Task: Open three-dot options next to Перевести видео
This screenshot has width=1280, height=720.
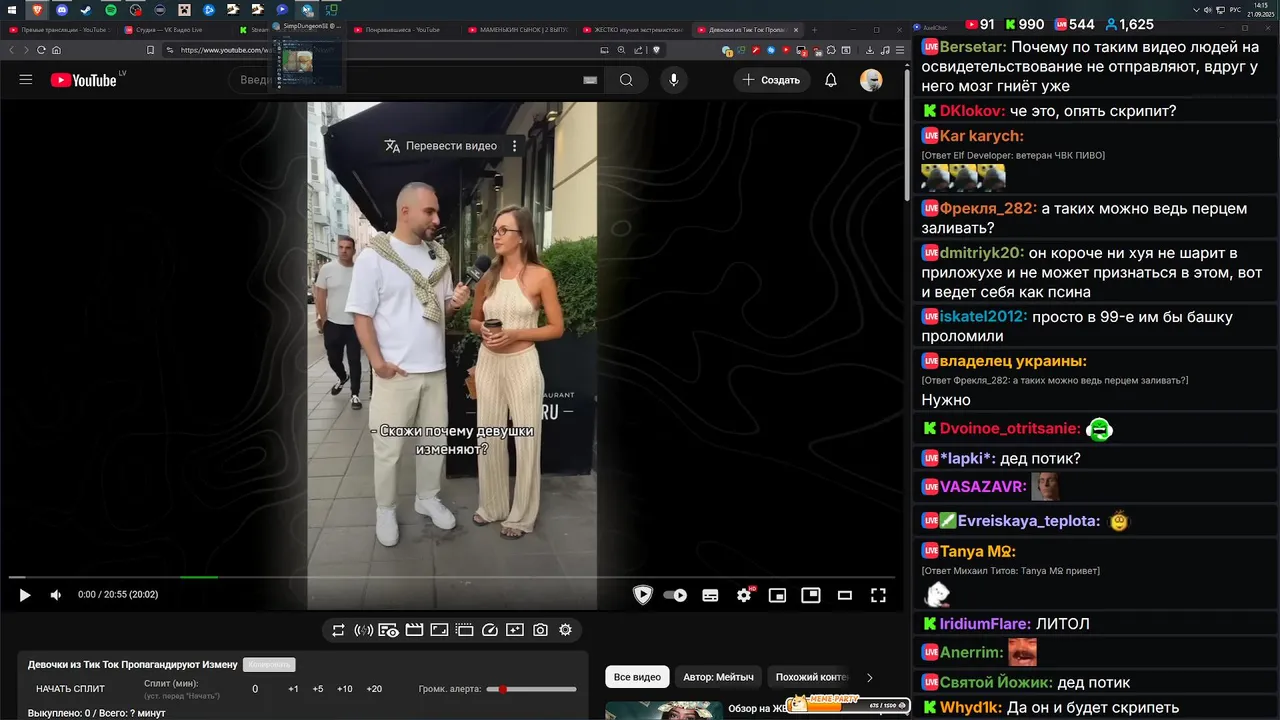Action: pyautogui.click(x=515, y=146)
